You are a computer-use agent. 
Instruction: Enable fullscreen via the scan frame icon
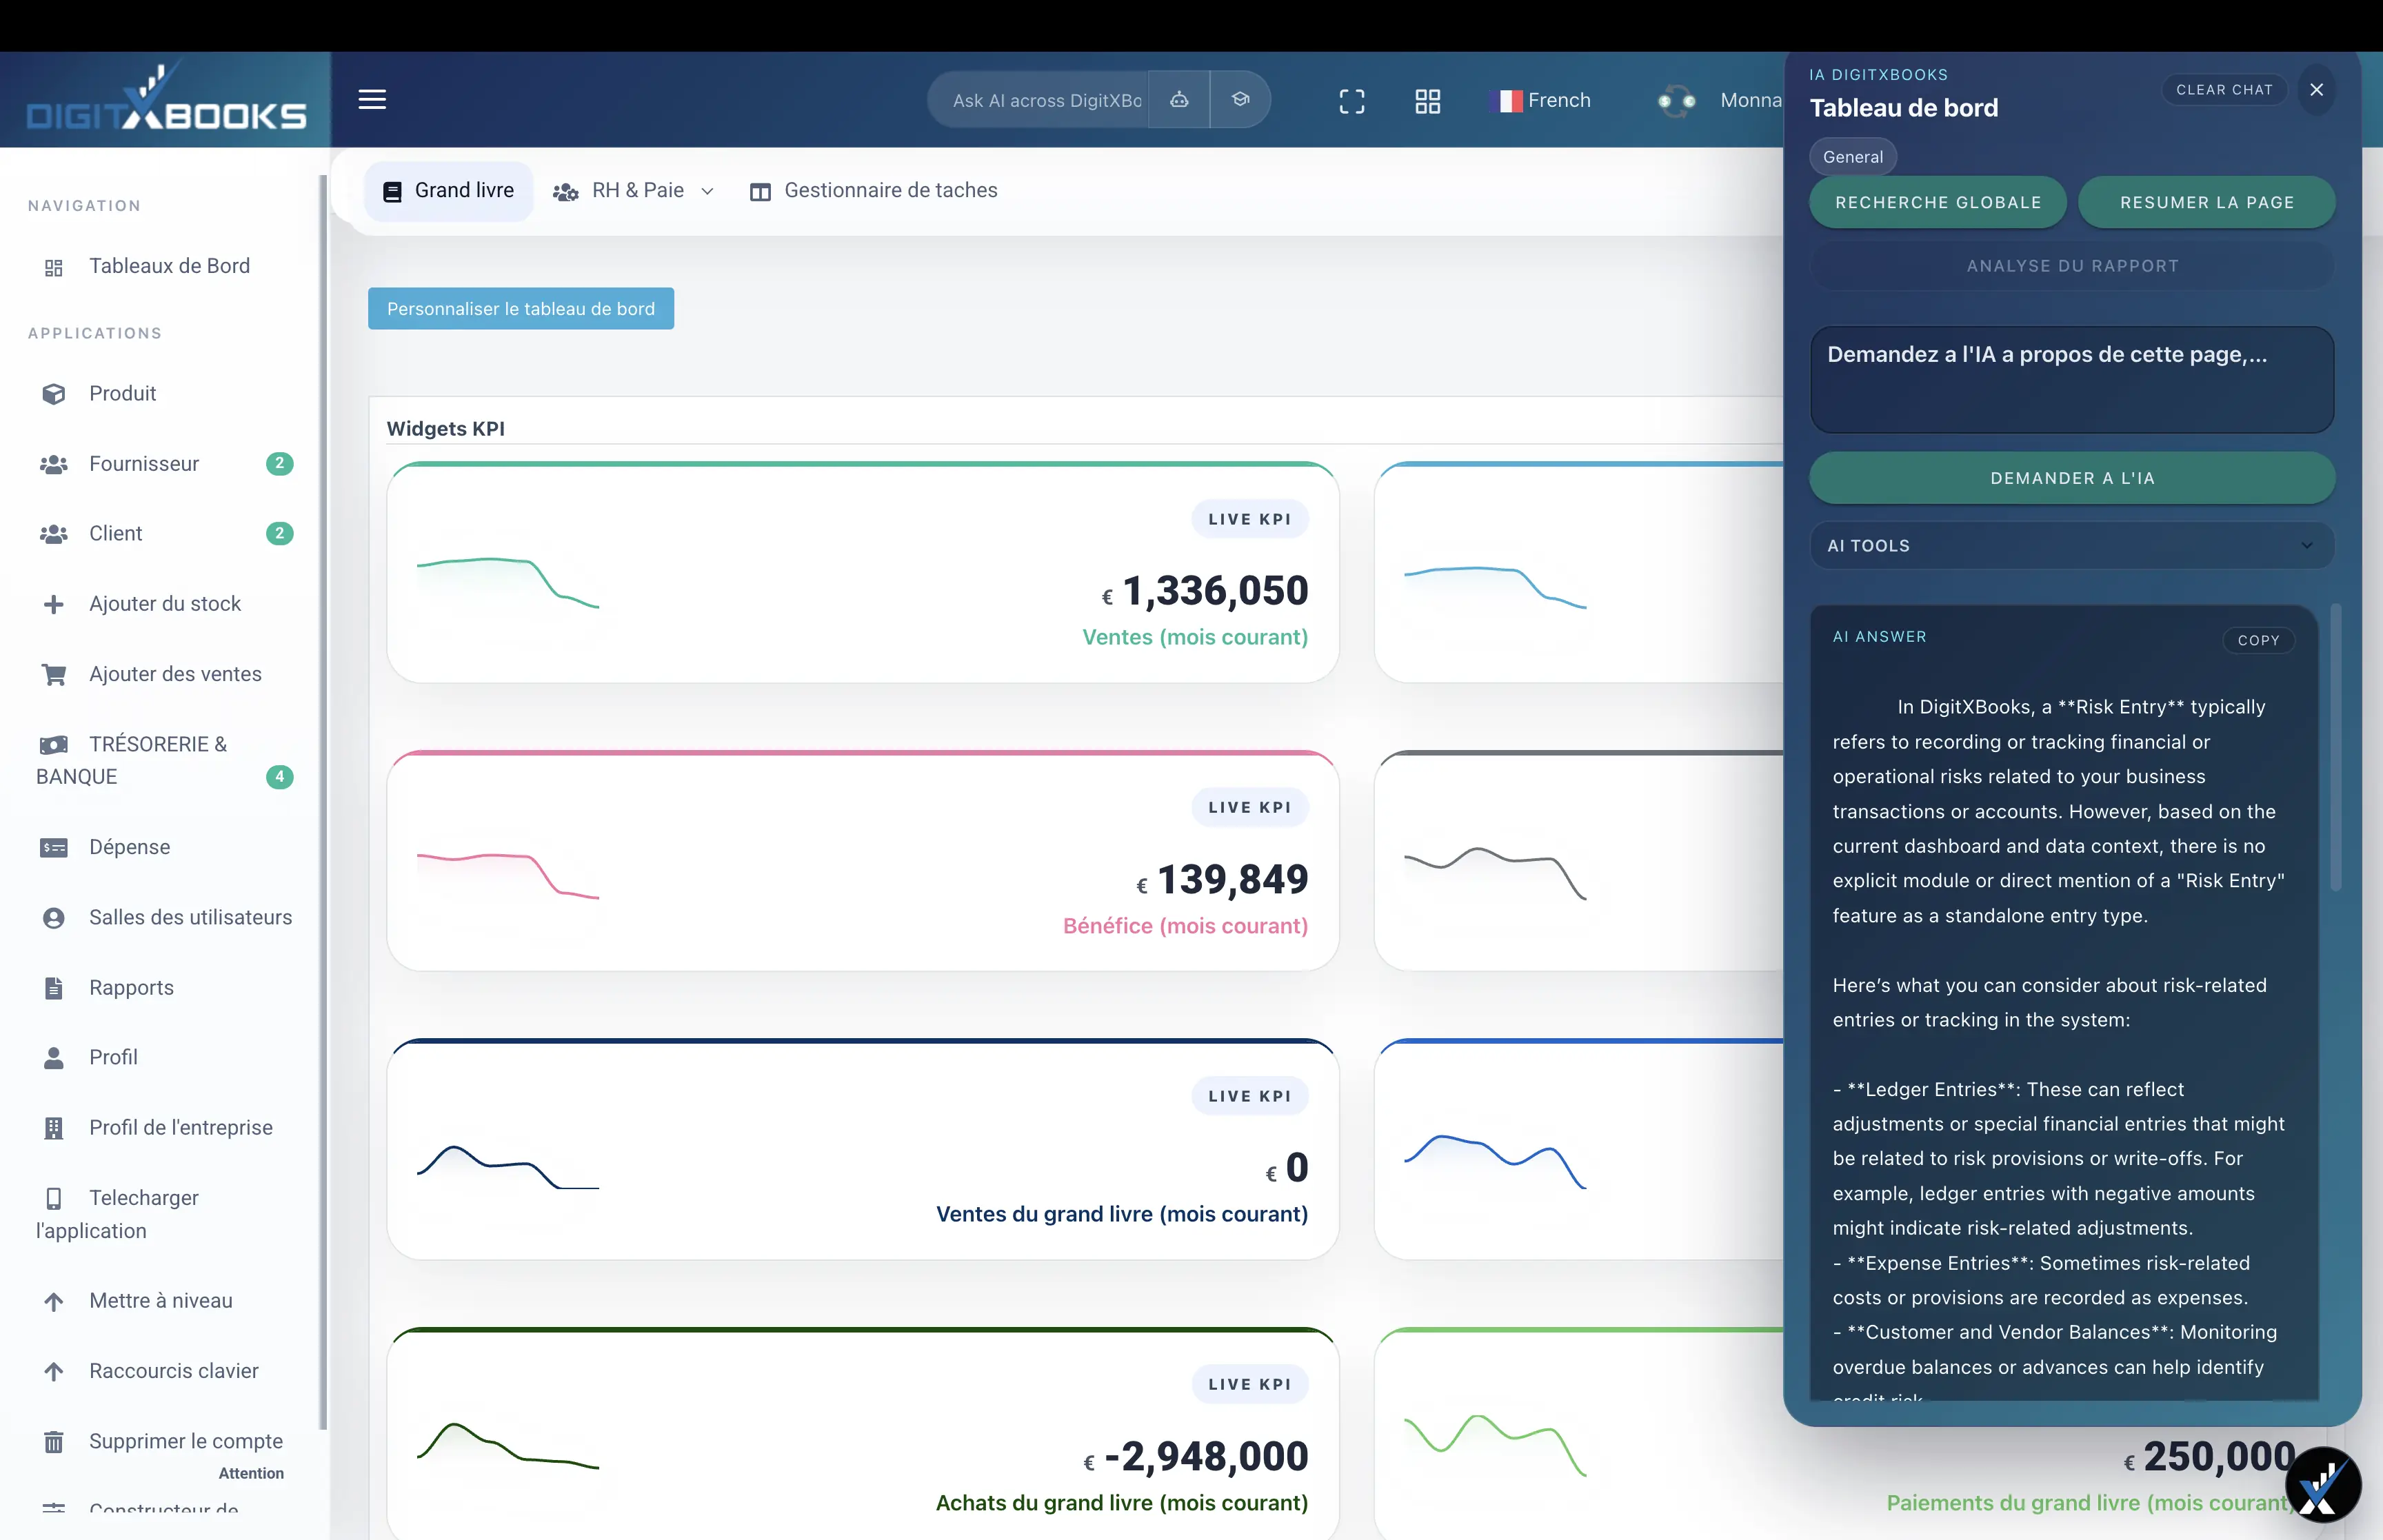(x=1352, y=100)
